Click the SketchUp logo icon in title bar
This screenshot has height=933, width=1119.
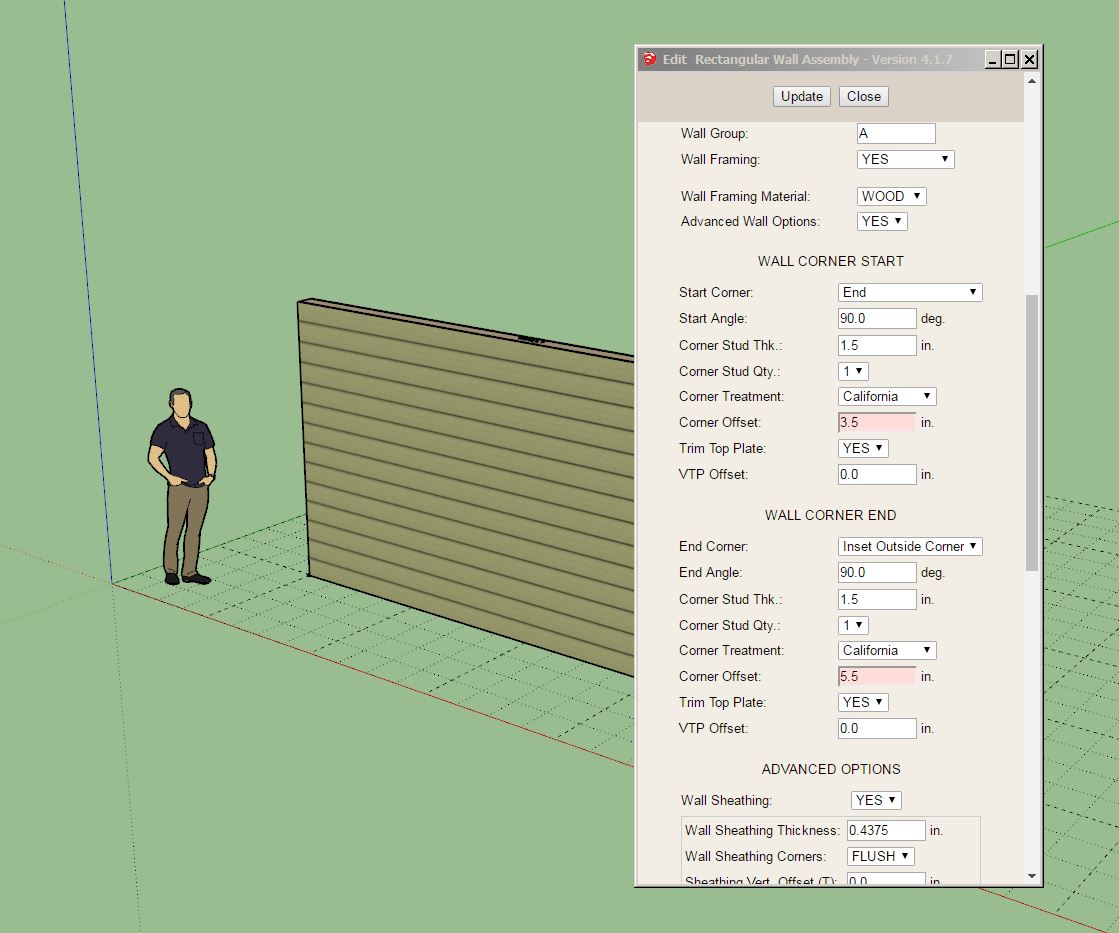[x=649, y=59]
